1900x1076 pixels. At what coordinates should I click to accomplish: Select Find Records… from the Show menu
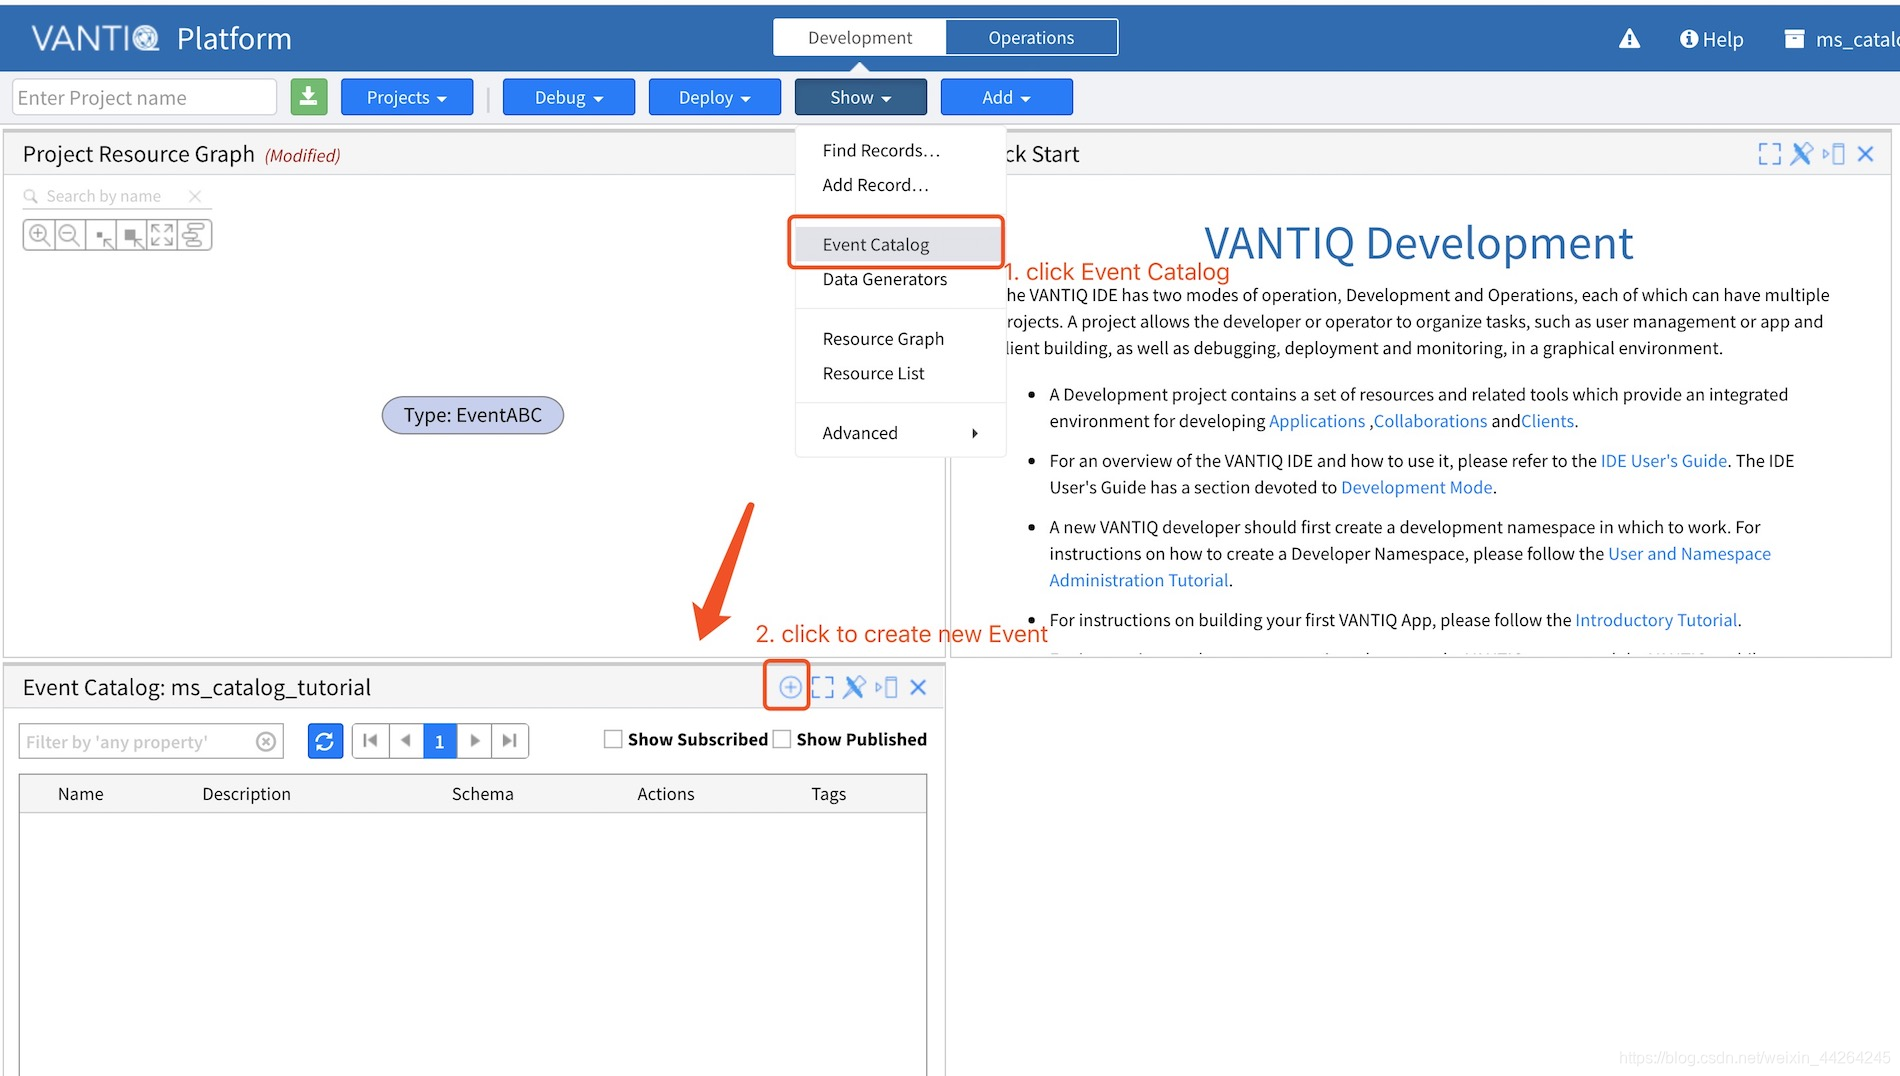900,150
